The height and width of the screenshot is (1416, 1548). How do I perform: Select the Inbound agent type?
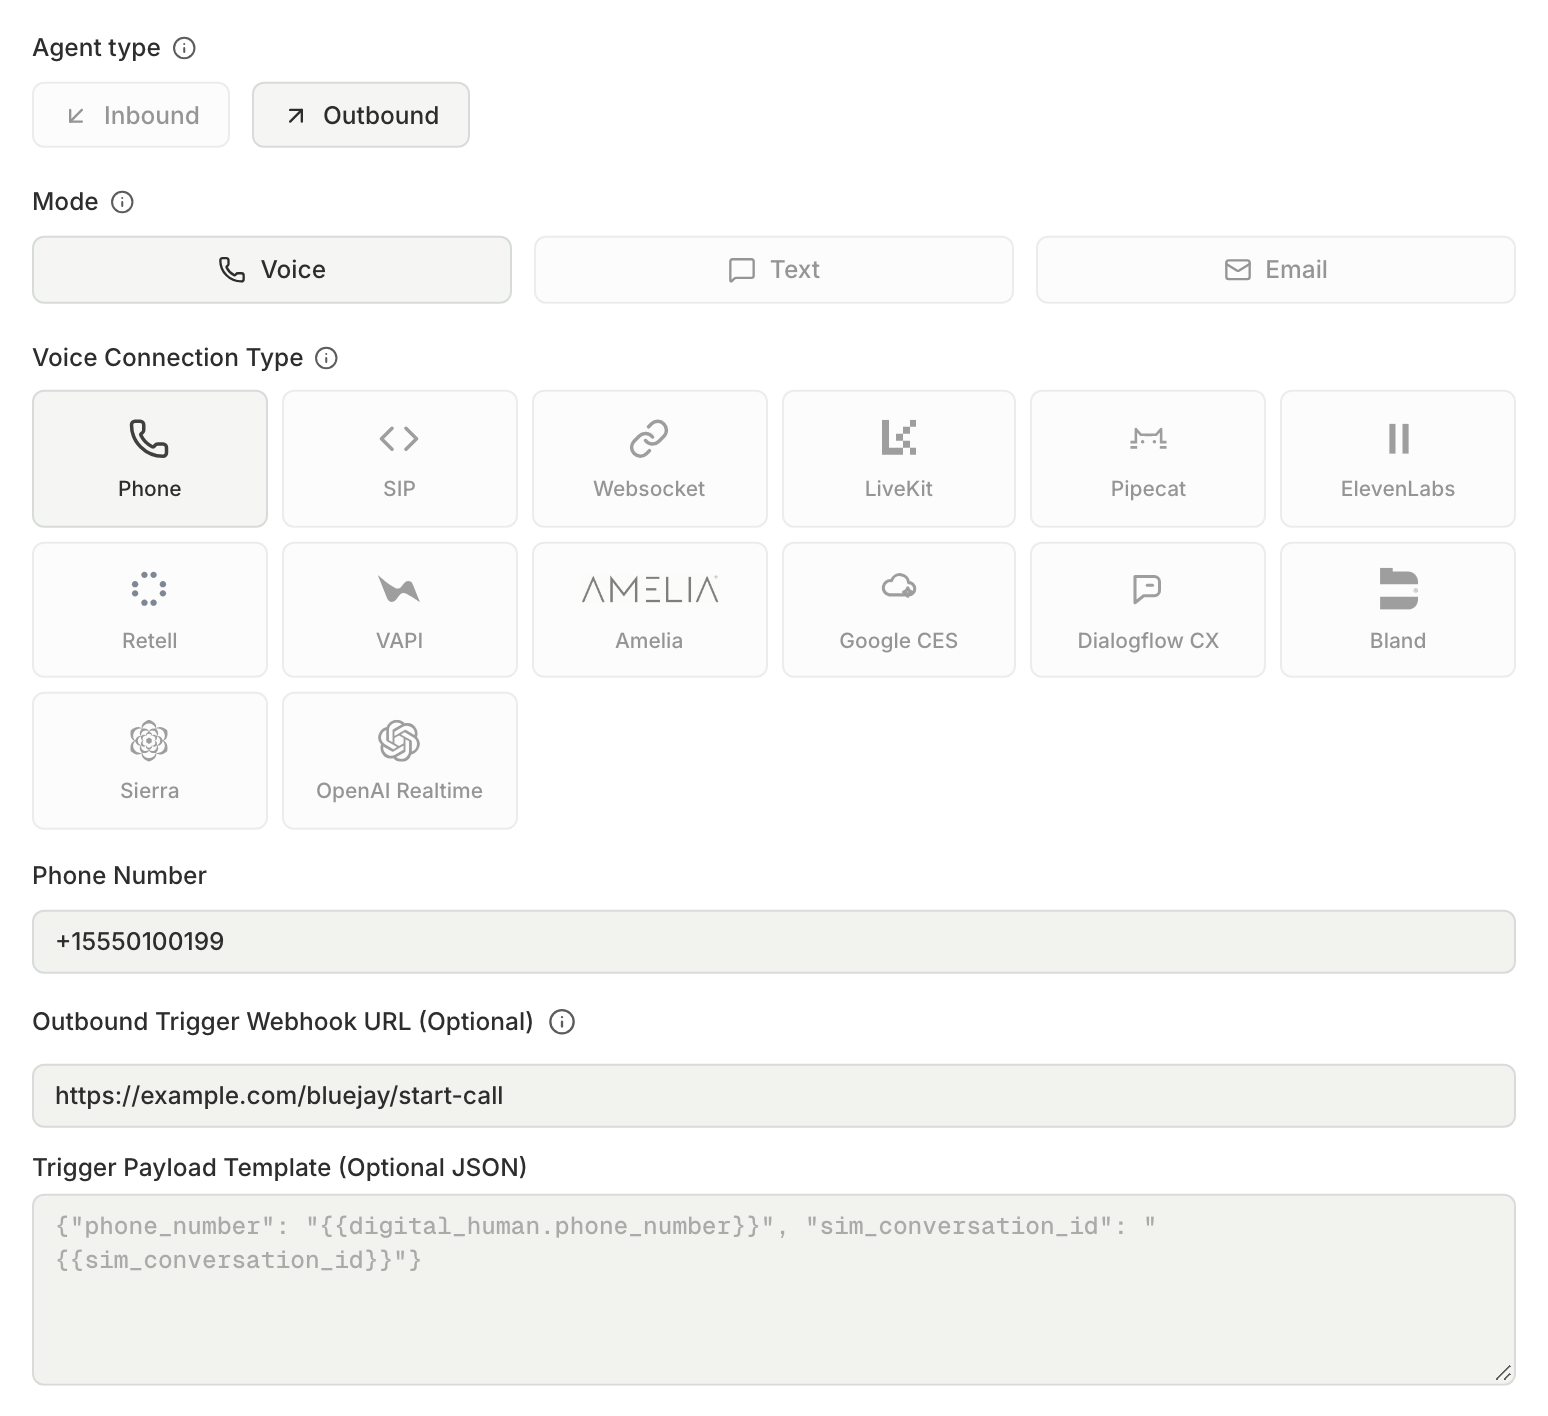131,115
